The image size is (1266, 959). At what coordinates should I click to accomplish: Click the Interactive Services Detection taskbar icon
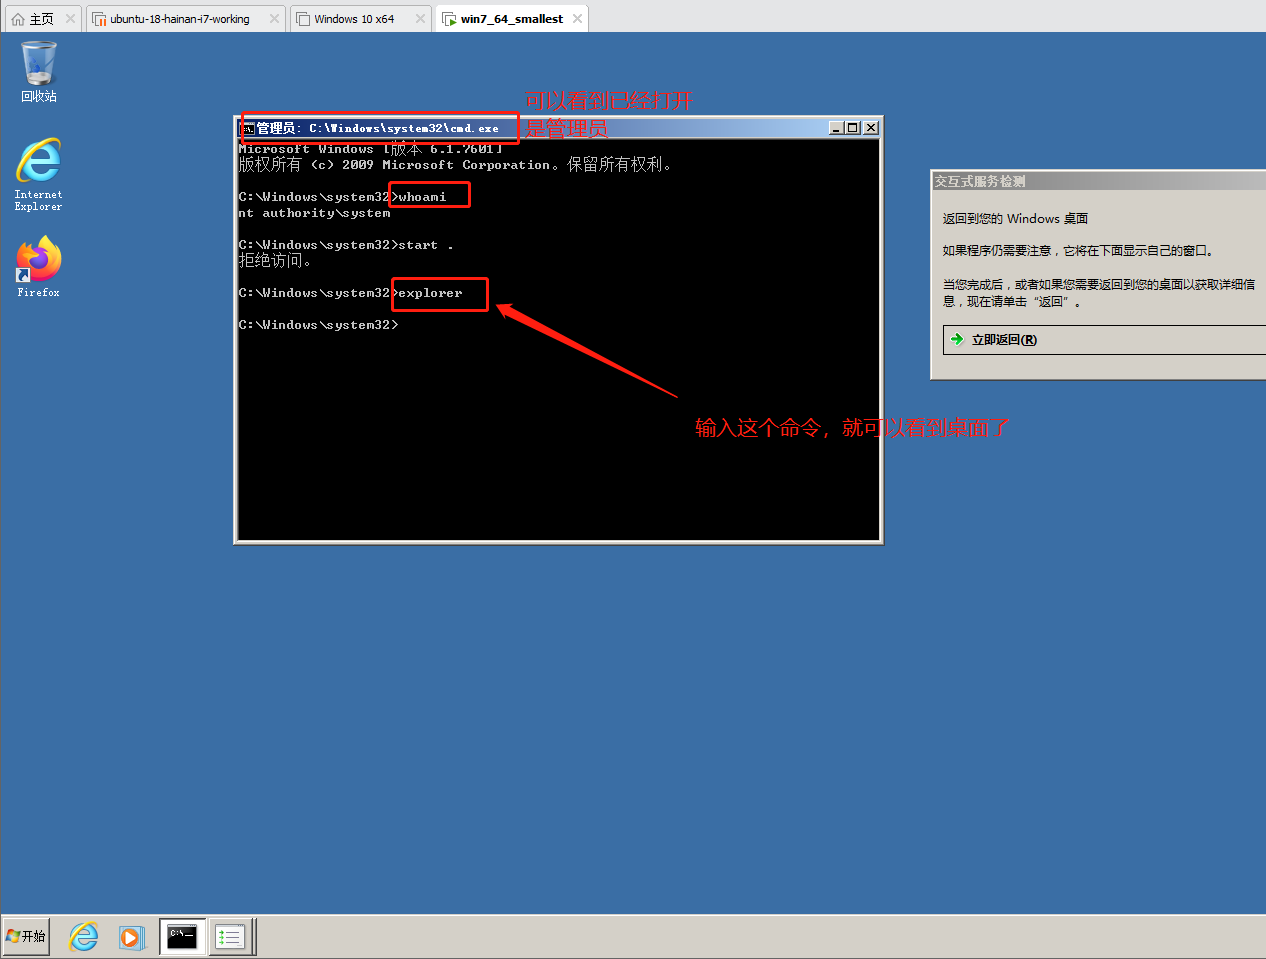231,937
